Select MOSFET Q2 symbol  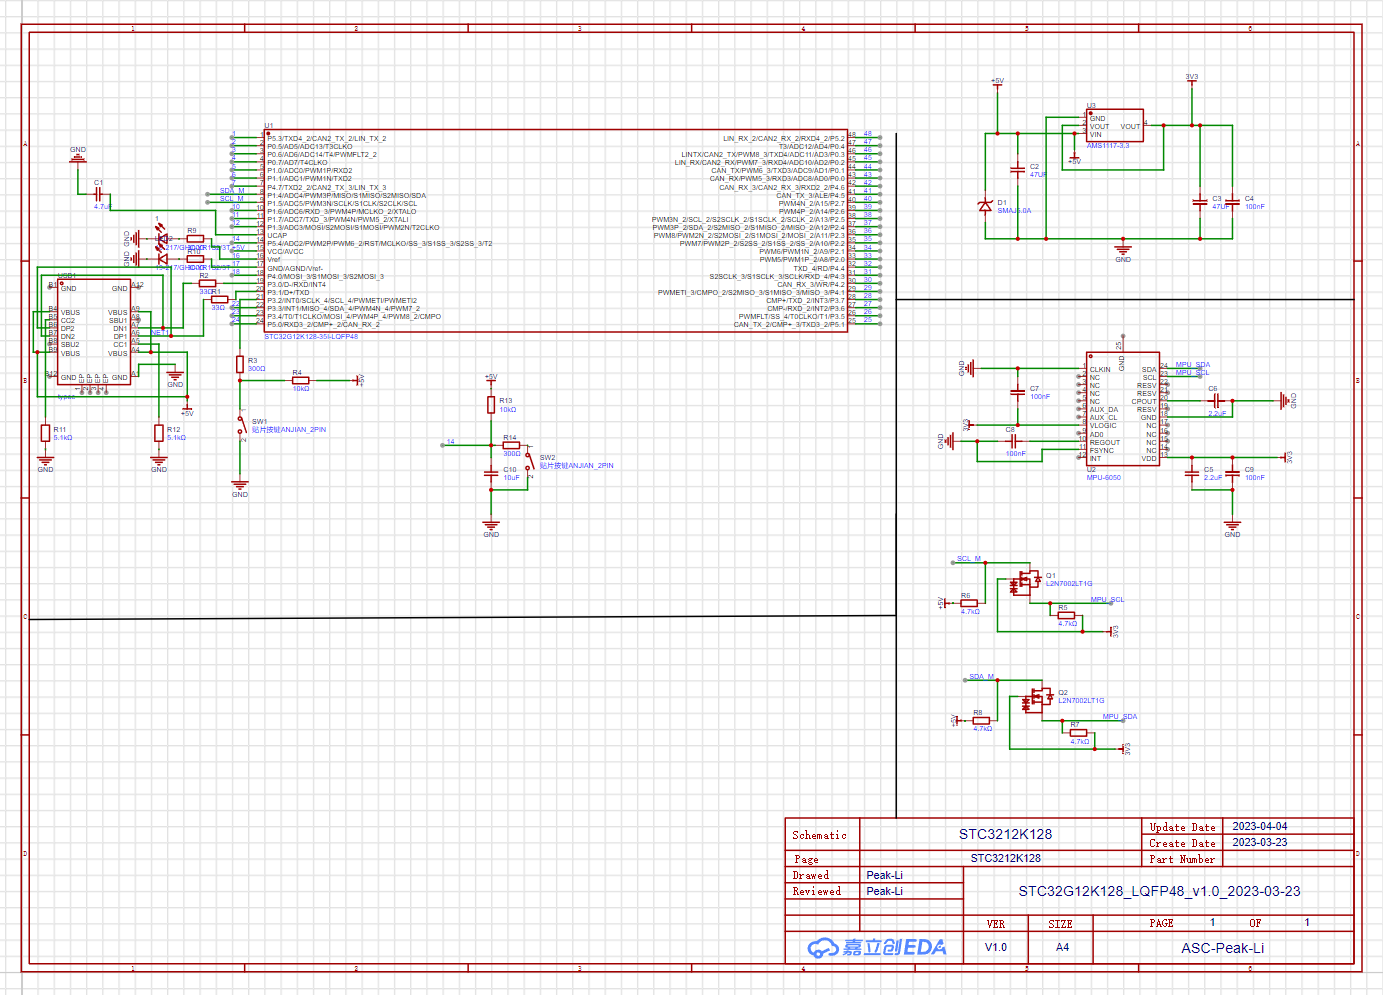(1037, 700)
